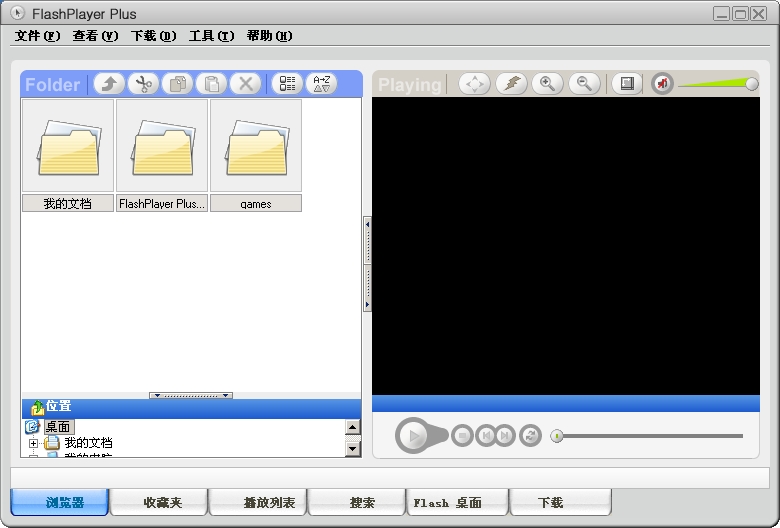Click the 位置 up-arrow folder icon
The height and width of the screenshot is (528, 780).
(x=37, y=408)
